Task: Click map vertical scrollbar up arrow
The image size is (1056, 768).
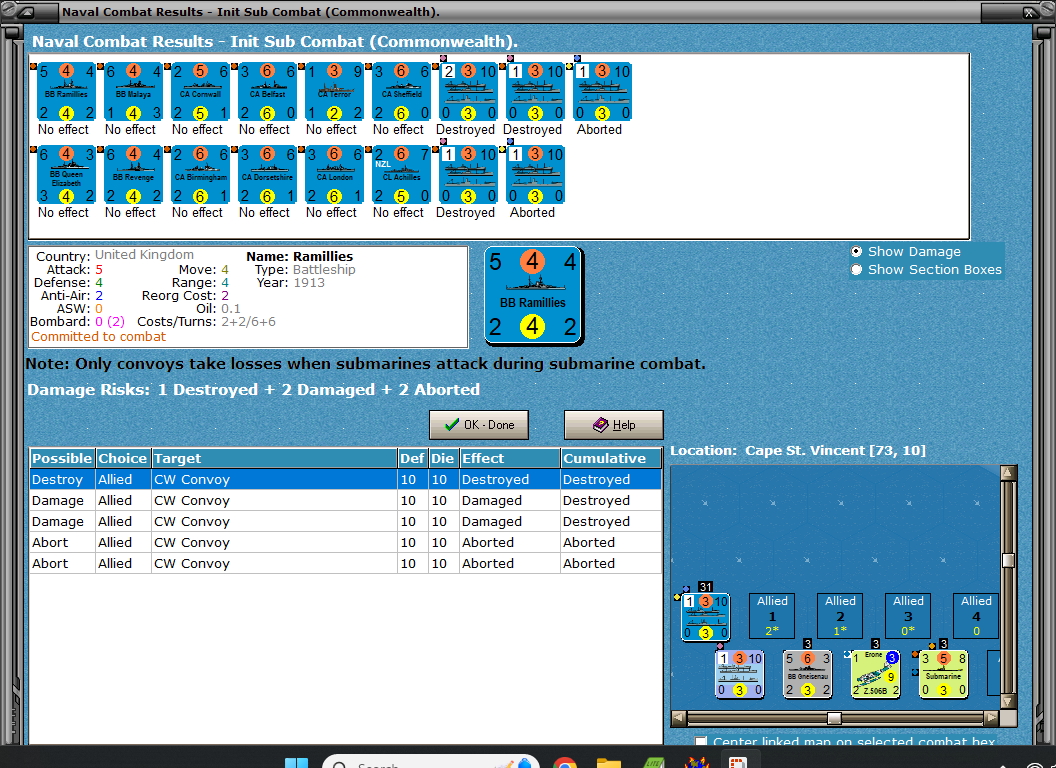Action: [1008, 472]
